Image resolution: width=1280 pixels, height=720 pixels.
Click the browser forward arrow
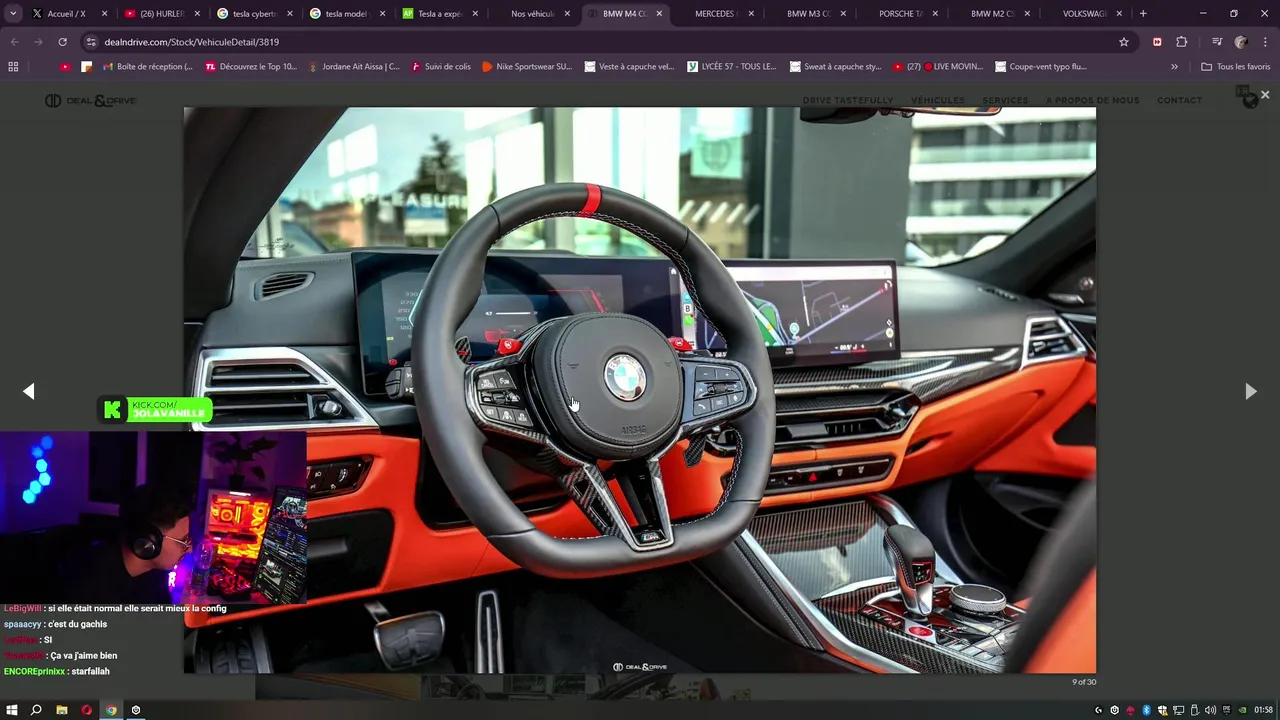[38, 42]
